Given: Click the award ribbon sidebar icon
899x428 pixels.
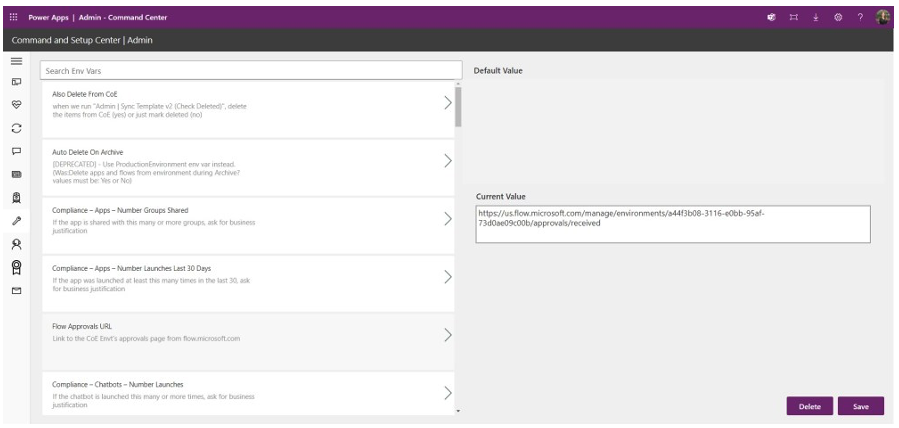Looking at the screenshot, I should coord(15,267).
